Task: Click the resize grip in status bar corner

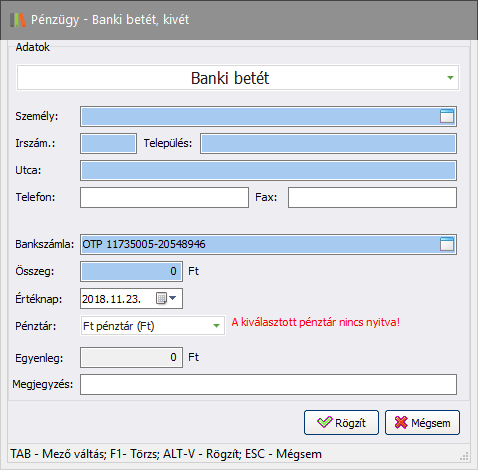Action: 464,456
